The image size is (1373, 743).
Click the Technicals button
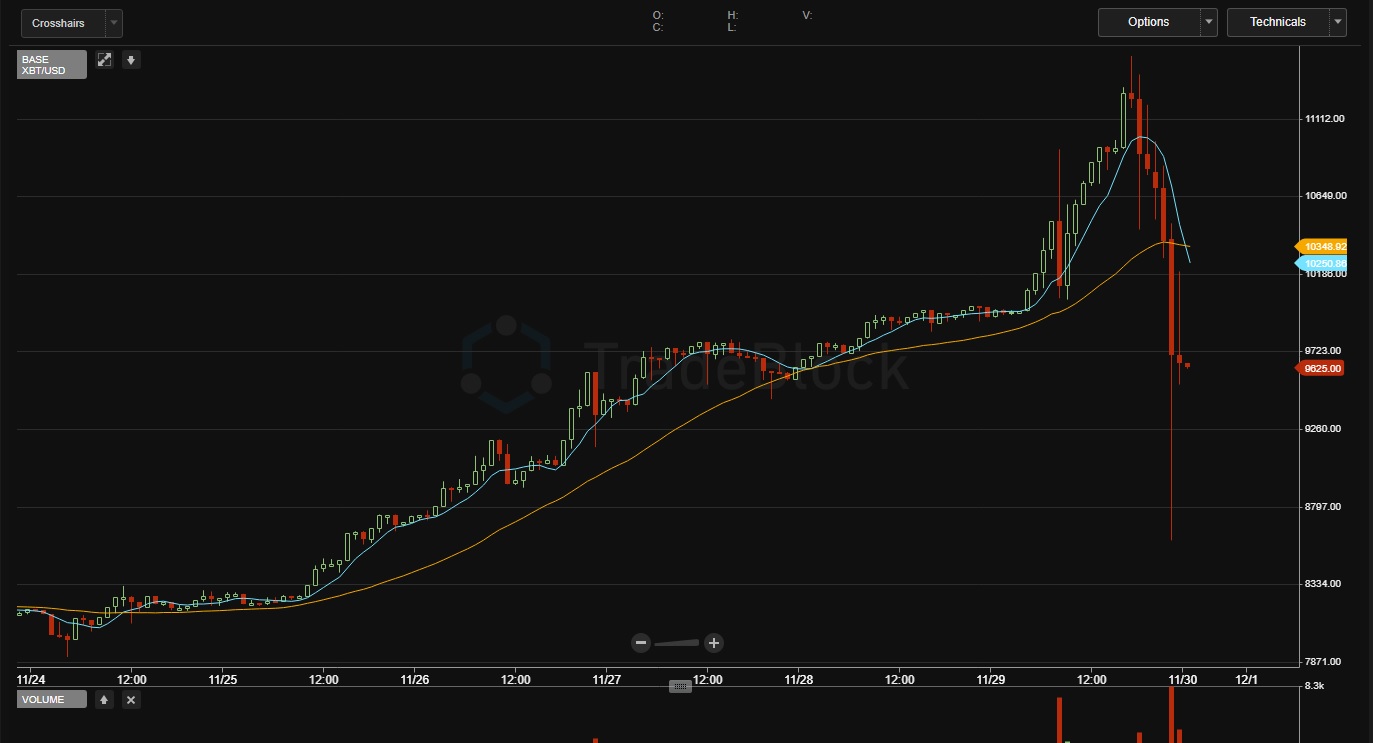pyautogui.click(x=1277, y=22)
